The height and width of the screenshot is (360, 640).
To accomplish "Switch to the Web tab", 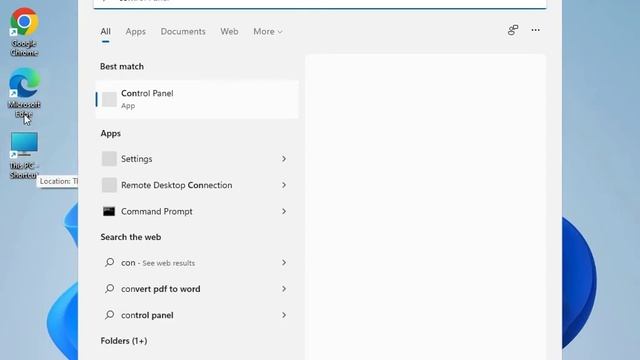I will coord(229,31).
